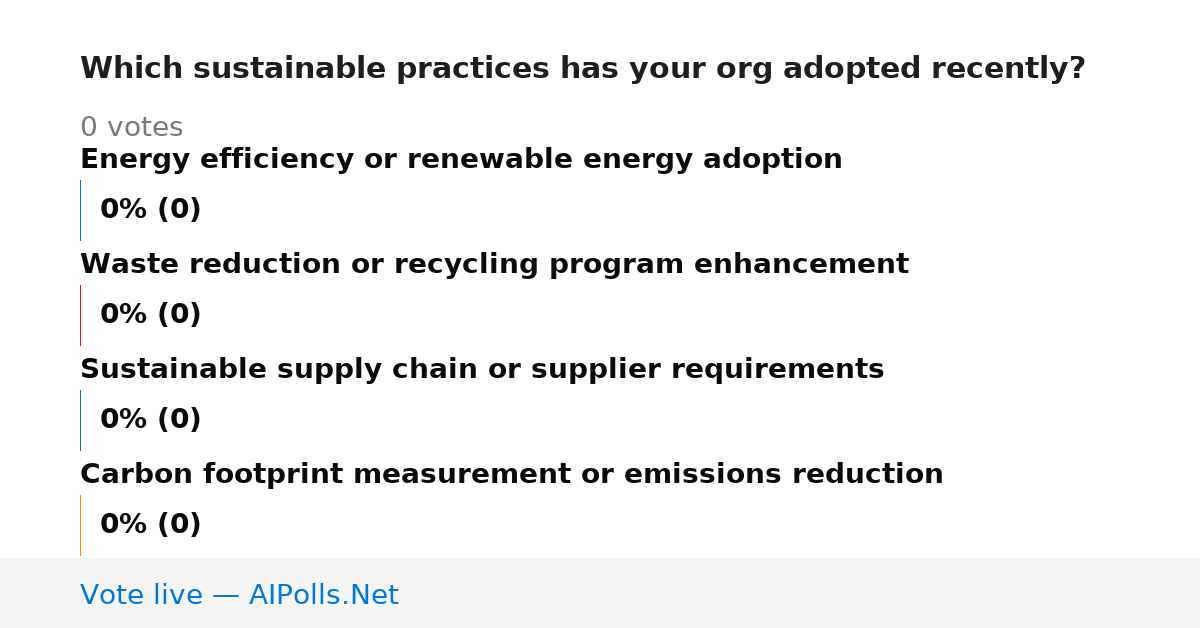Click the poll question title text
This screenshot has height=628, width=1200.
pos(582,69)
